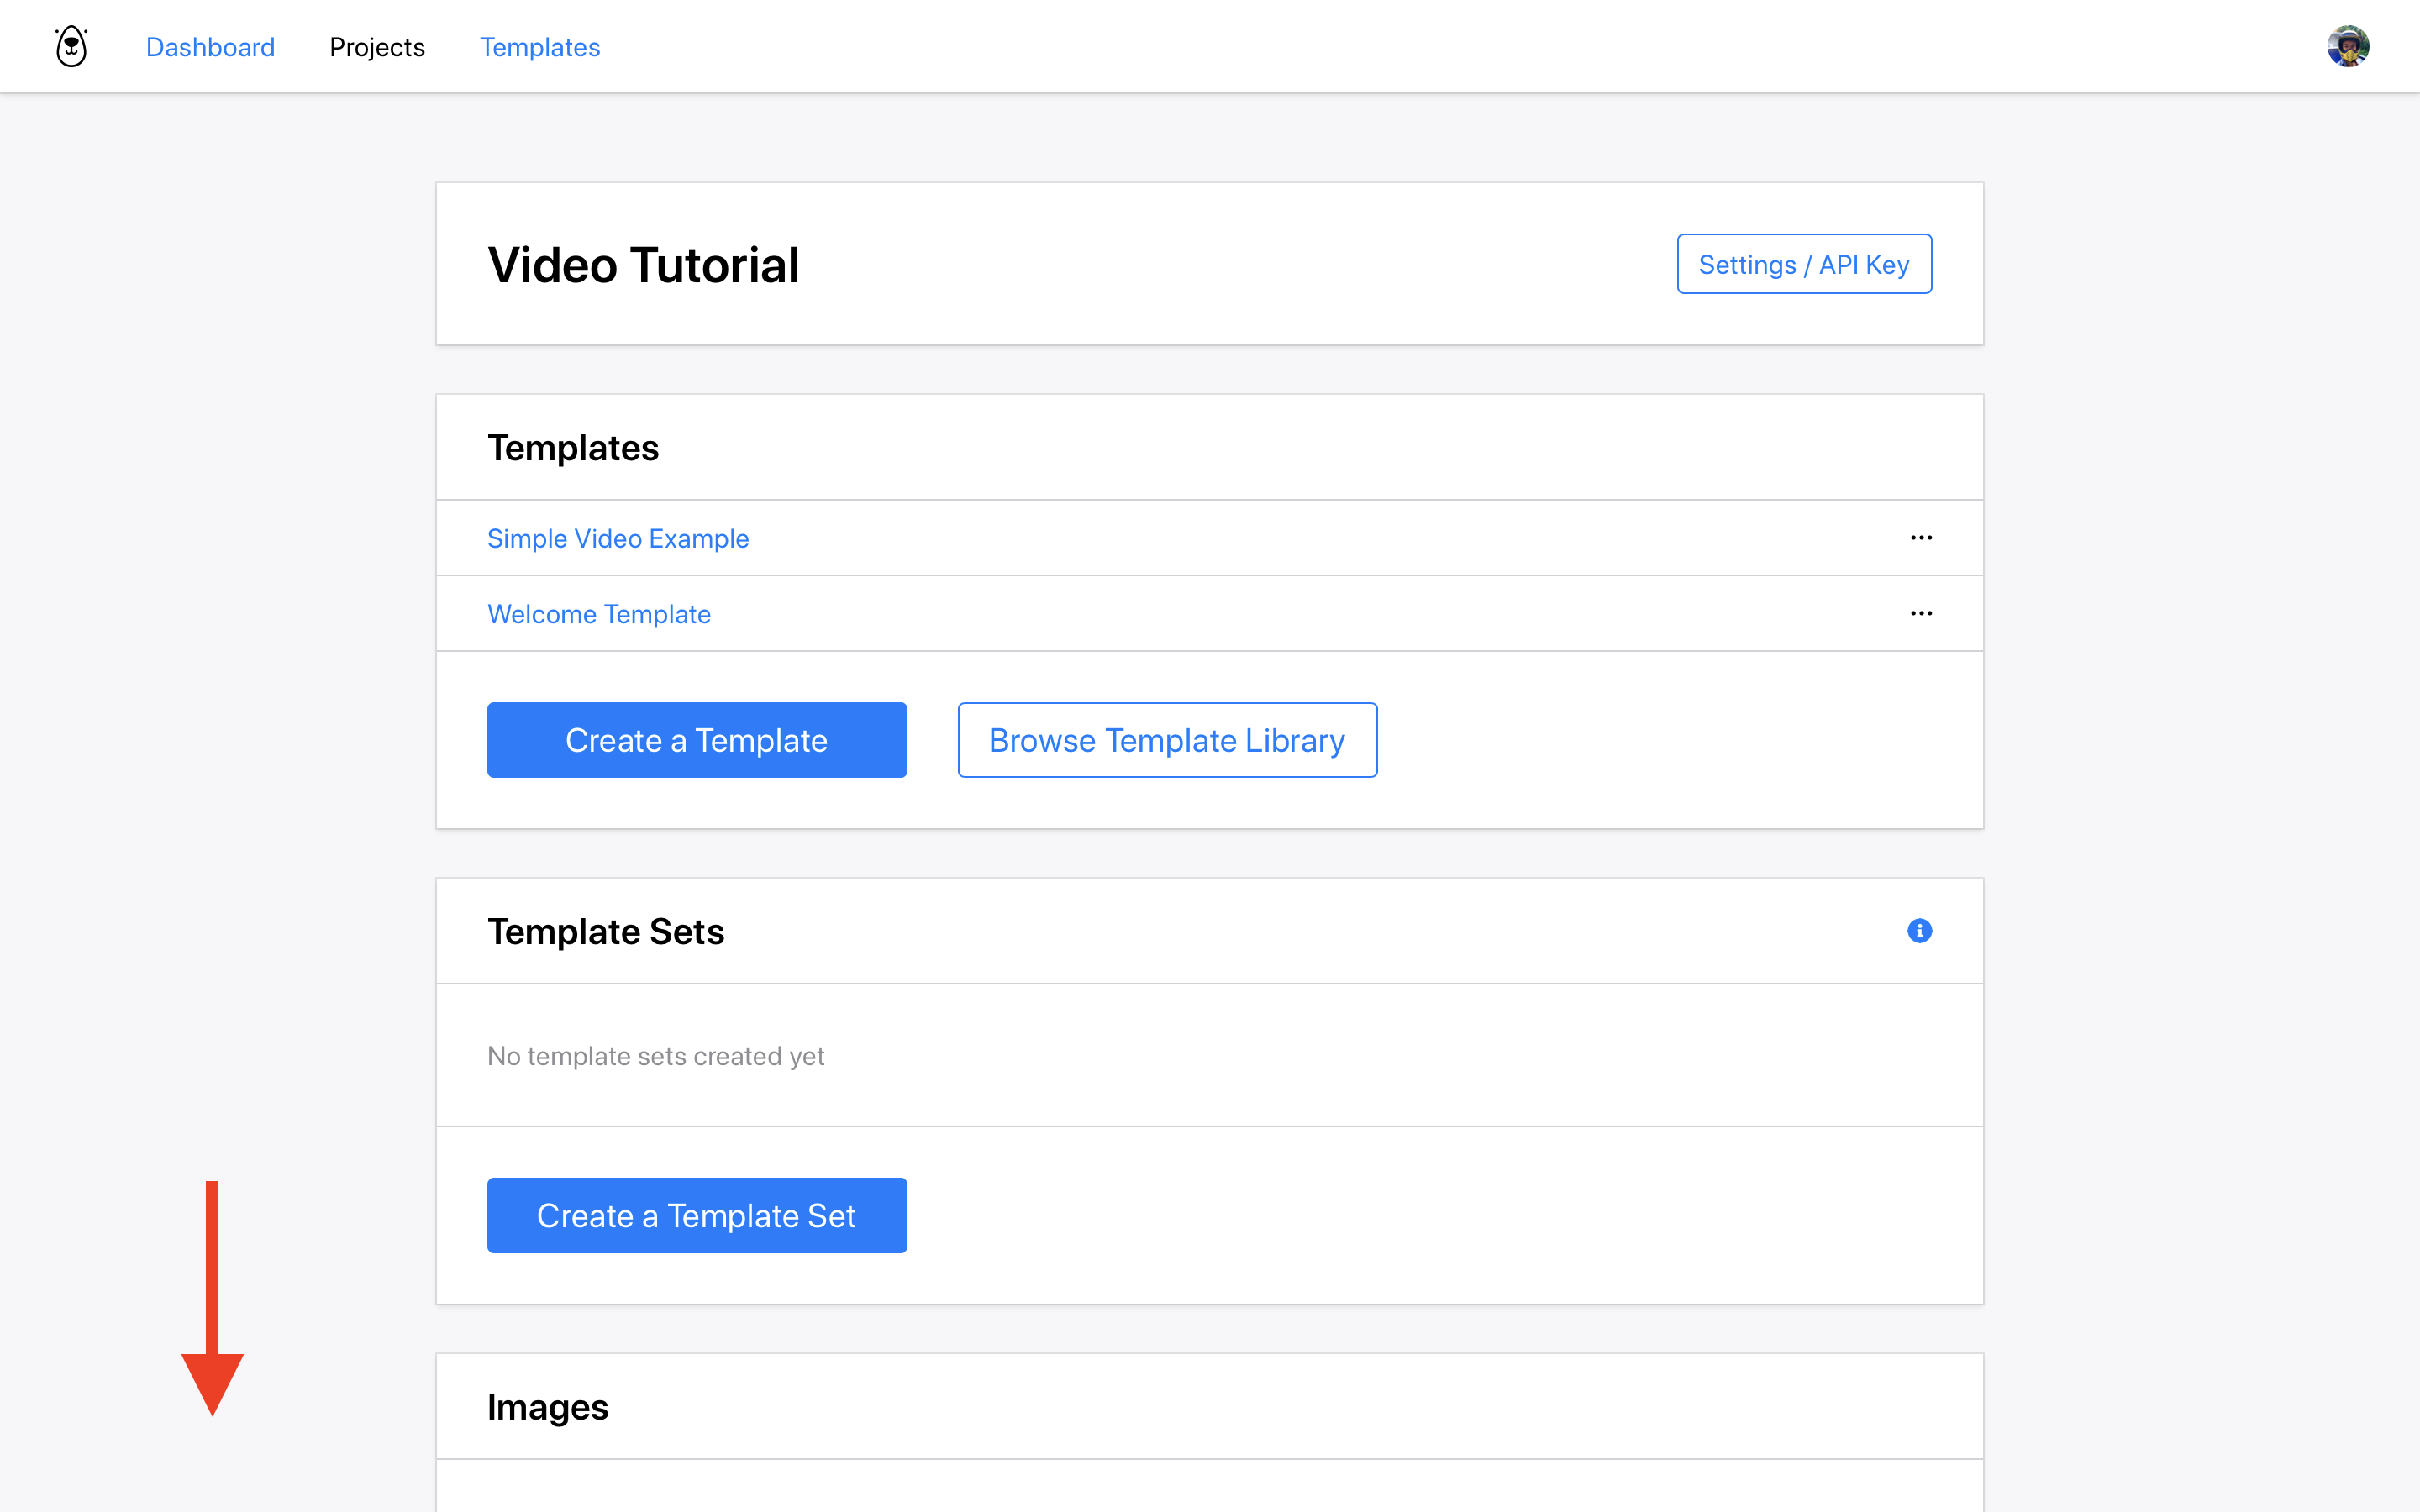Open the Projects nav item
Screen dimensions: 2420x1512
pyautogui.click(x=377, y=47)
